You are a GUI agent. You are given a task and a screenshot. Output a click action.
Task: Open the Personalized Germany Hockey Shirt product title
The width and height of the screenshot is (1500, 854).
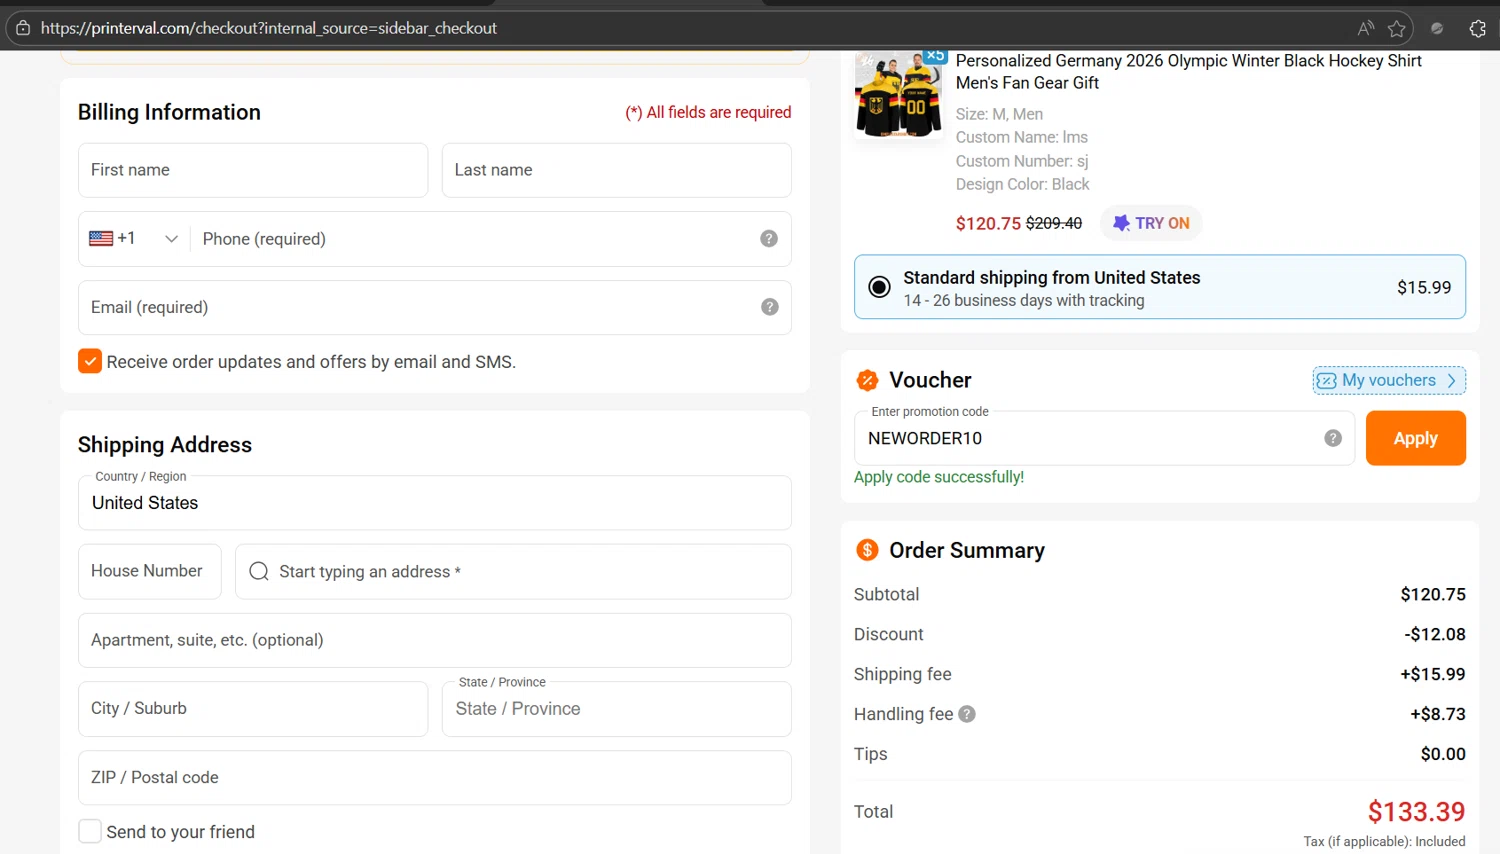(x=1188, y=72)
